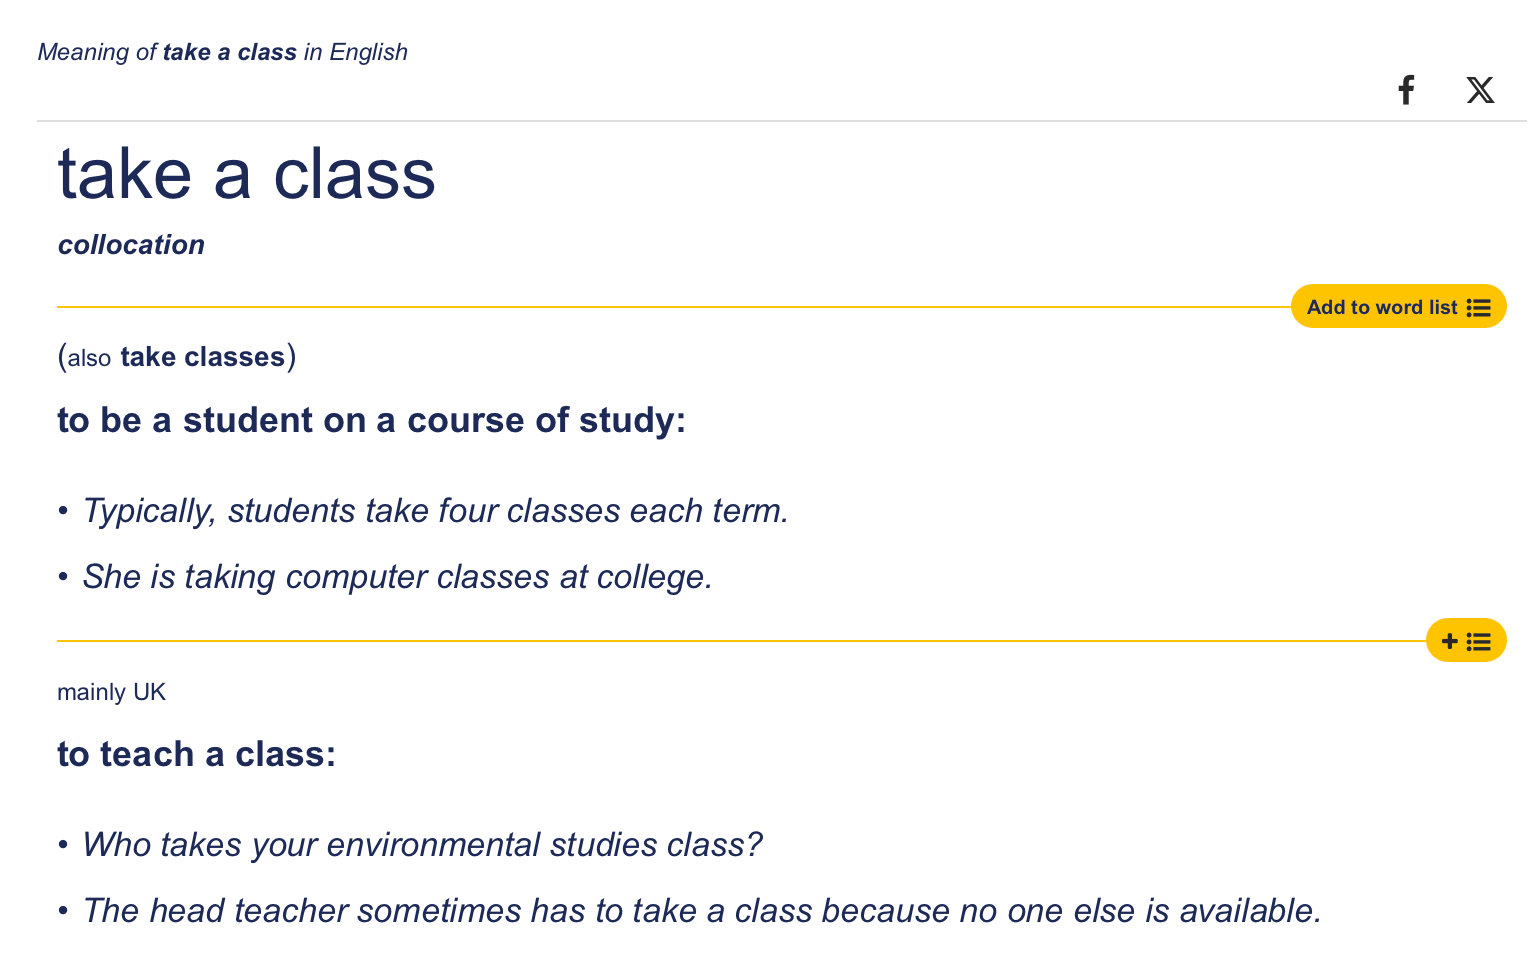This screenshot has height=968, width=1540.
Task: Click the yellow divider line above 'mainly UK'
Action: coord(700,641)
